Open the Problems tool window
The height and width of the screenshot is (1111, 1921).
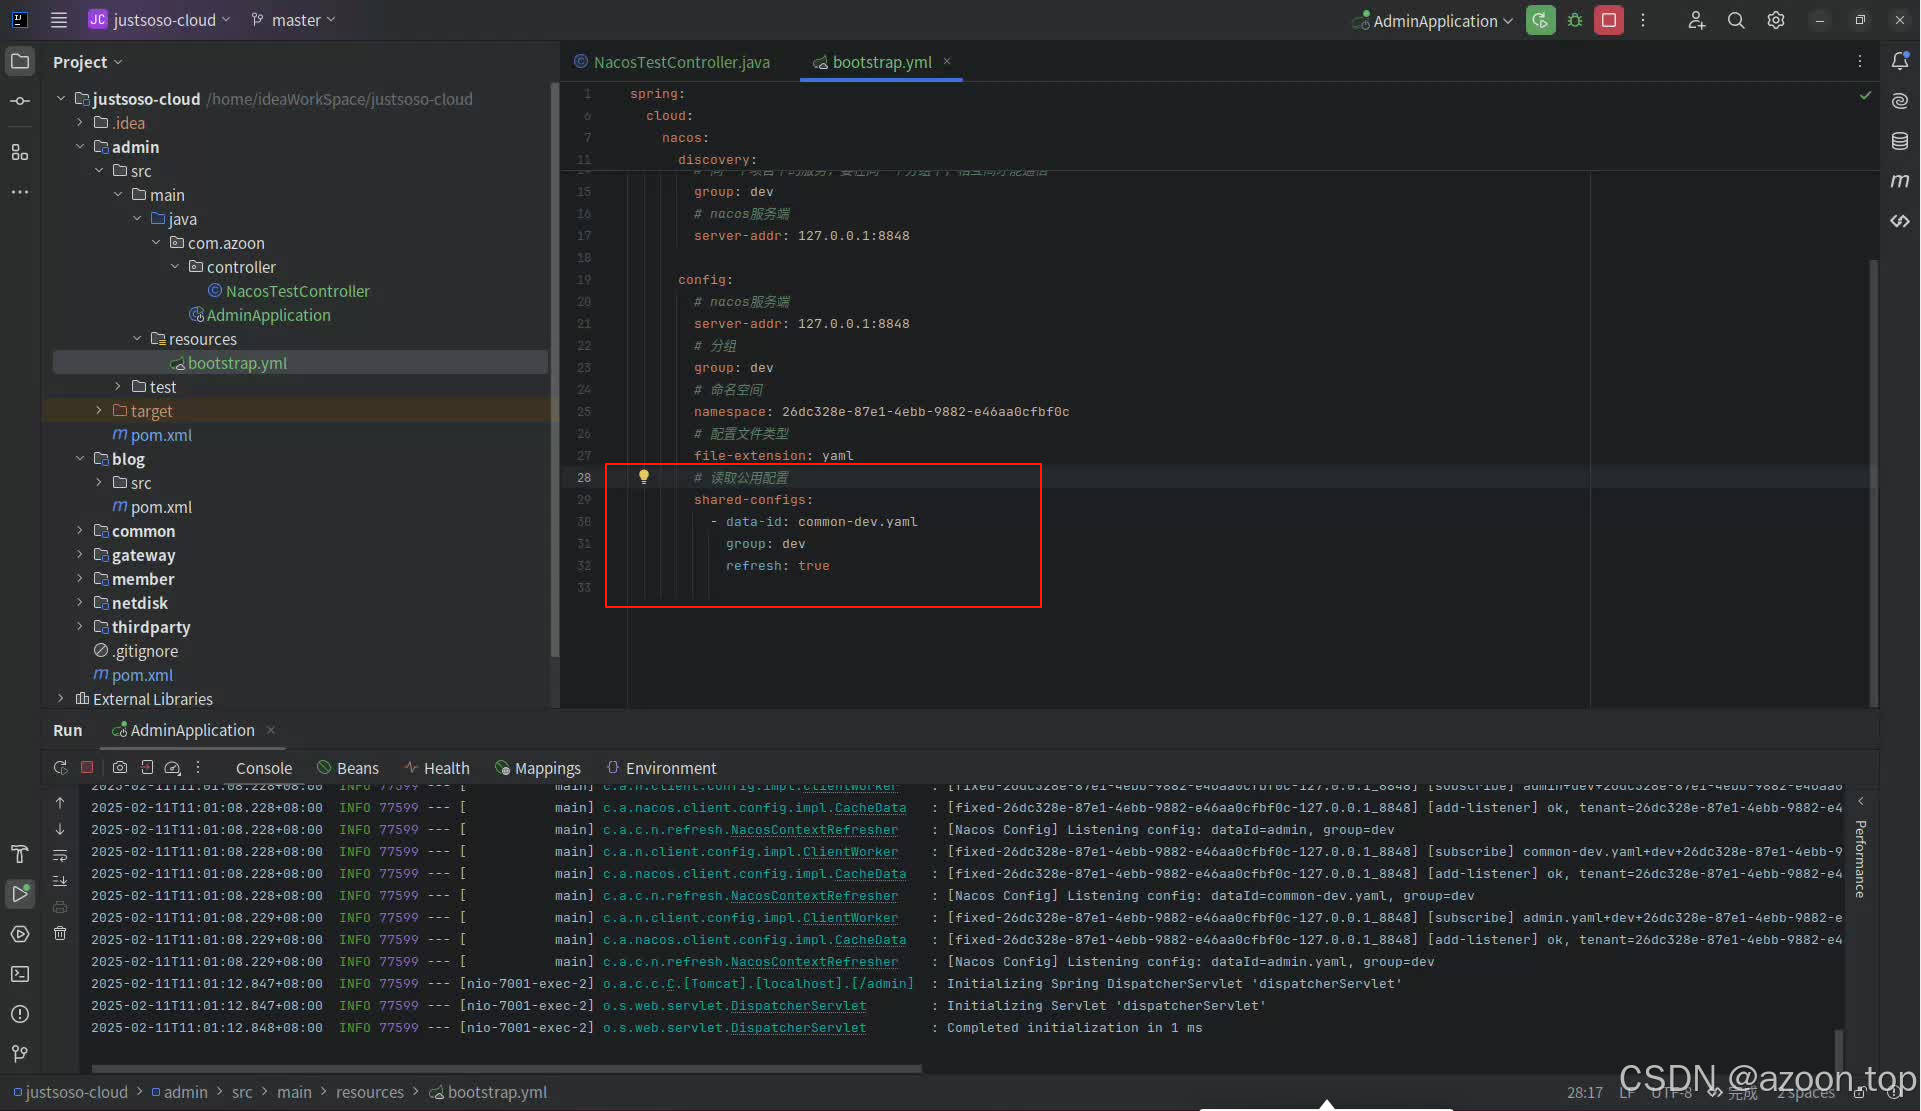pyautogui.click(x=20, y=1014)
